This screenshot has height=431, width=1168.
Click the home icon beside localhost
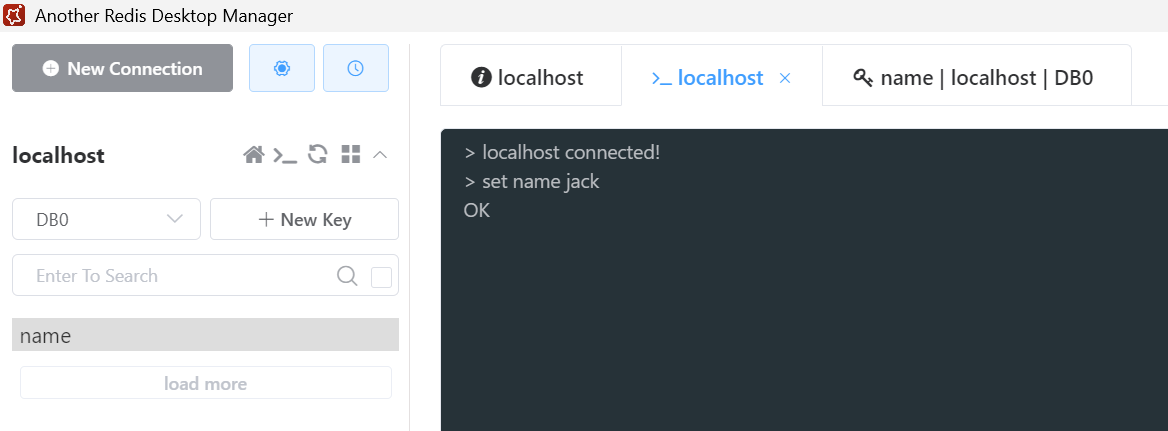254,155
